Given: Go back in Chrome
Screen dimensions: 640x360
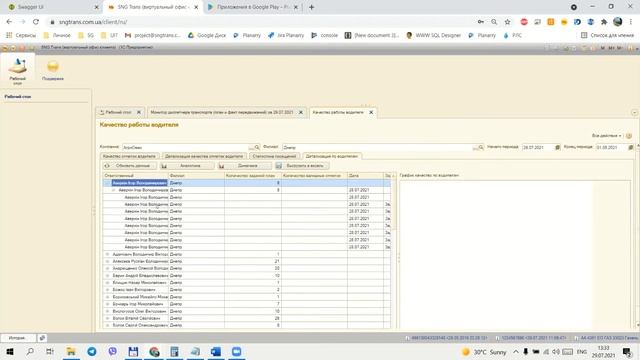Looking at the screenshot, I should (9, 22).
